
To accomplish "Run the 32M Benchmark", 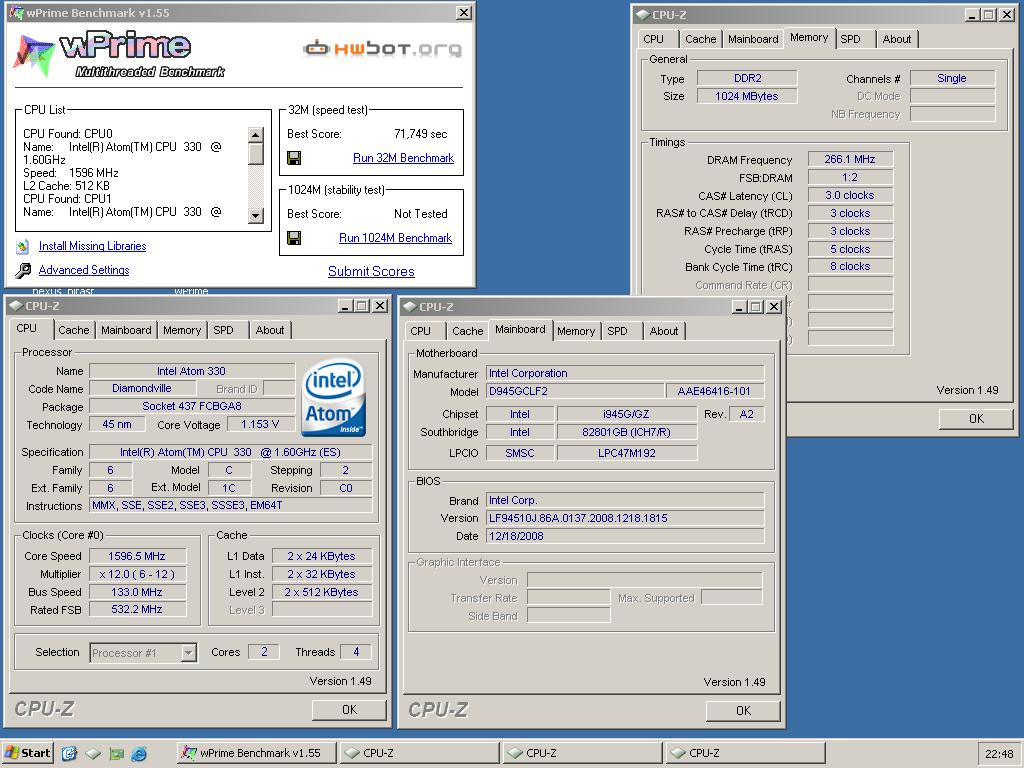I will tap(403, 158).
